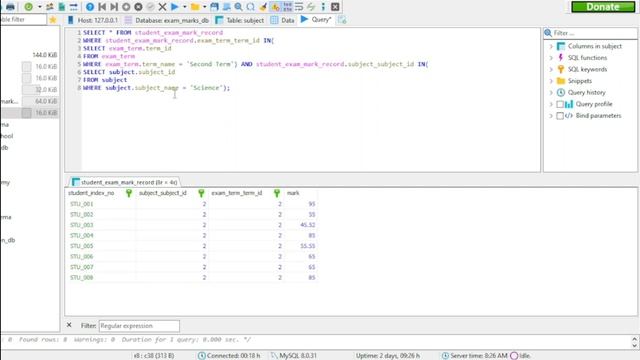This screenshot has width=640, height=360.
Task: Enable the Bind parameters checkbox
Action: pos(560,116)
